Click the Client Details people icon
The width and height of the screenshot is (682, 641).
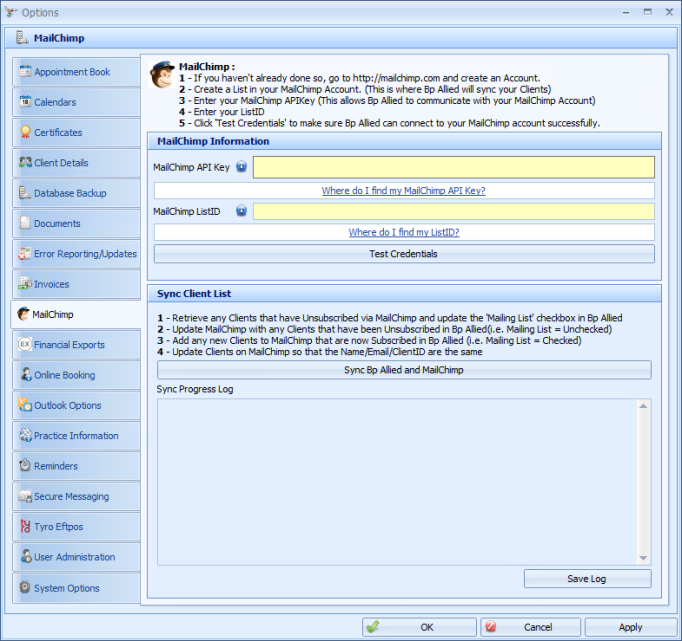click(x=25, y=162)
